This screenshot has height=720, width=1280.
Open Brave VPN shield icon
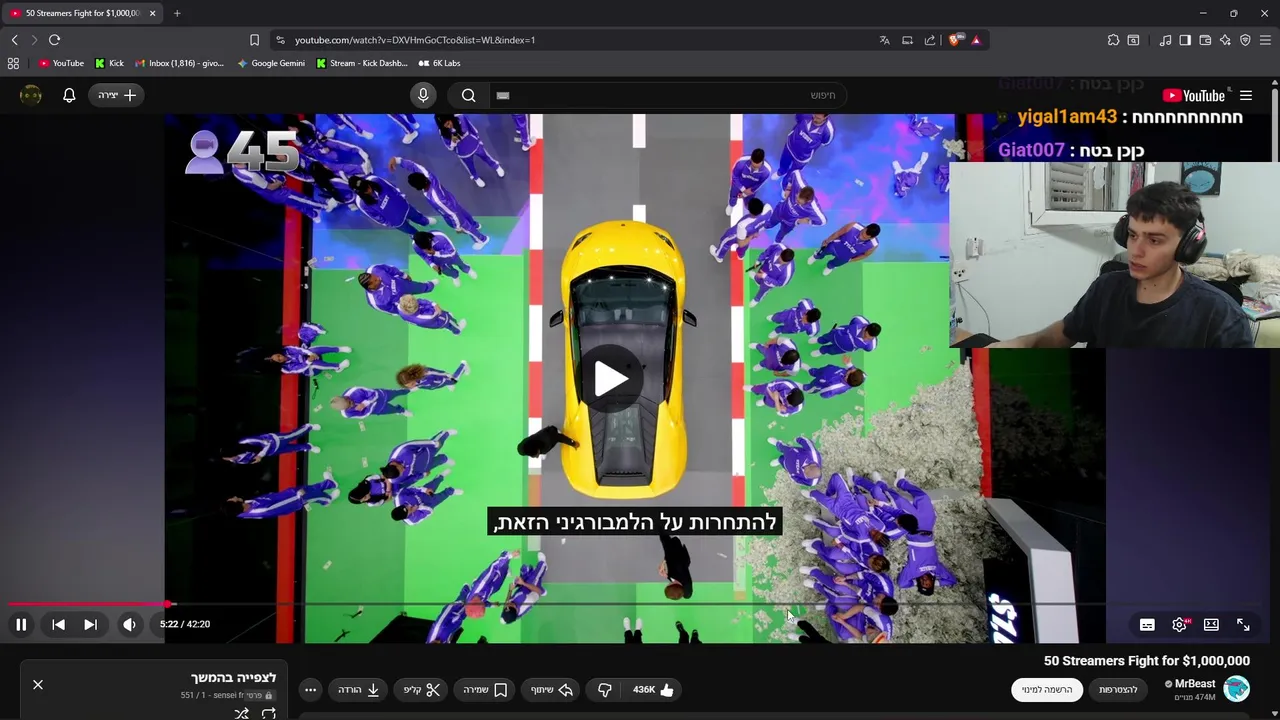point(1245,40)
